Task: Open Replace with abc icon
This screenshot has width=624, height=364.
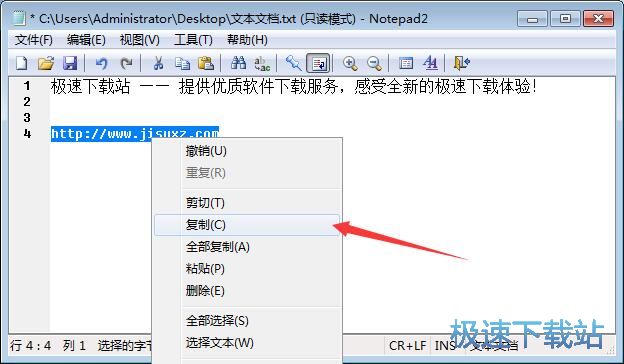Action: pos(262,63)
